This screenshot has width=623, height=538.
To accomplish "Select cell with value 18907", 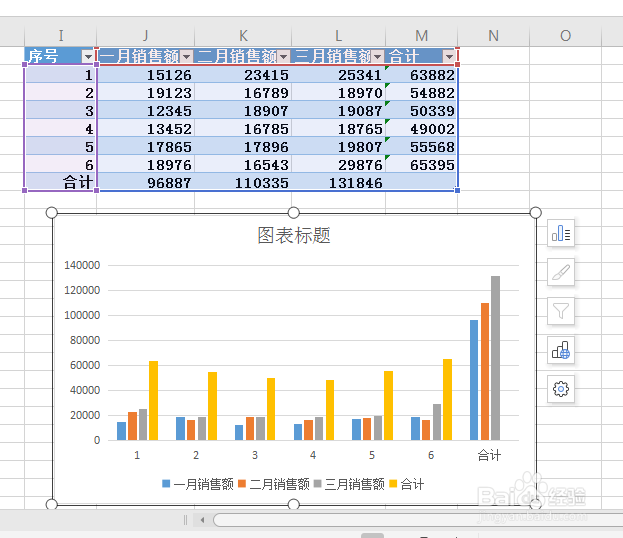I will [243, 110].
